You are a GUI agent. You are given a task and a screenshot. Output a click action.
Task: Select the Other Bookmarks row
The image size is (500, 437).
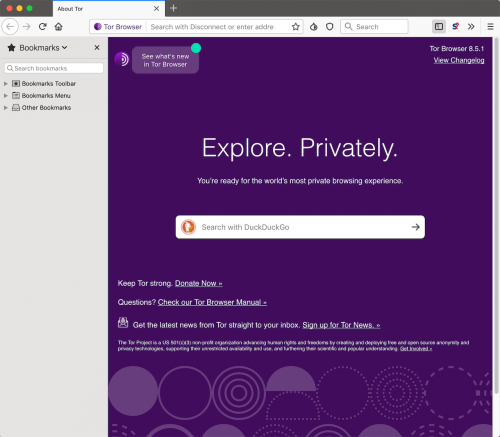click(x=54, y=108)
